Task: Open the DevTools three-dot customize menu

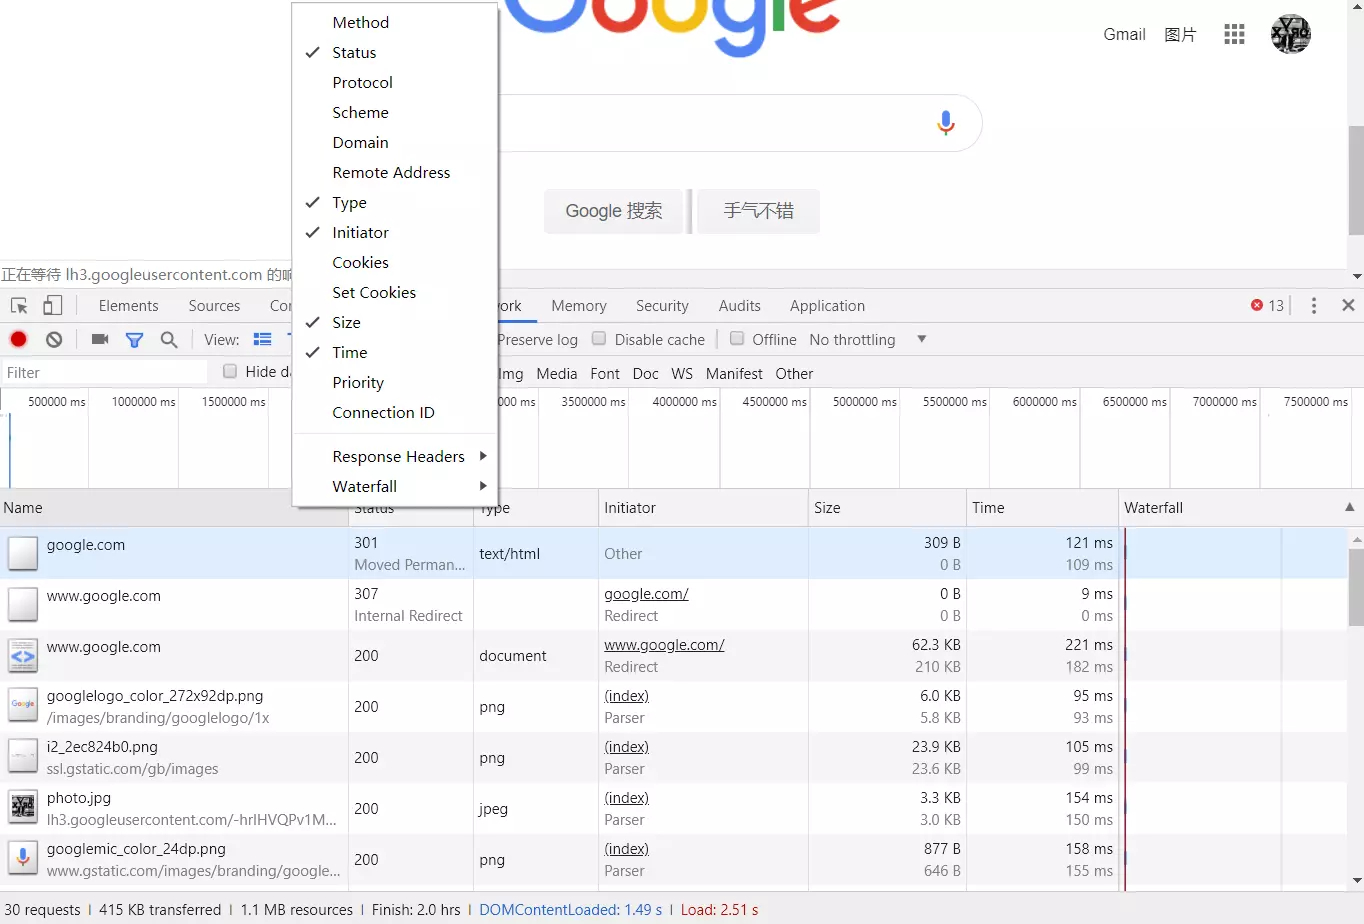Action: 1314,305
